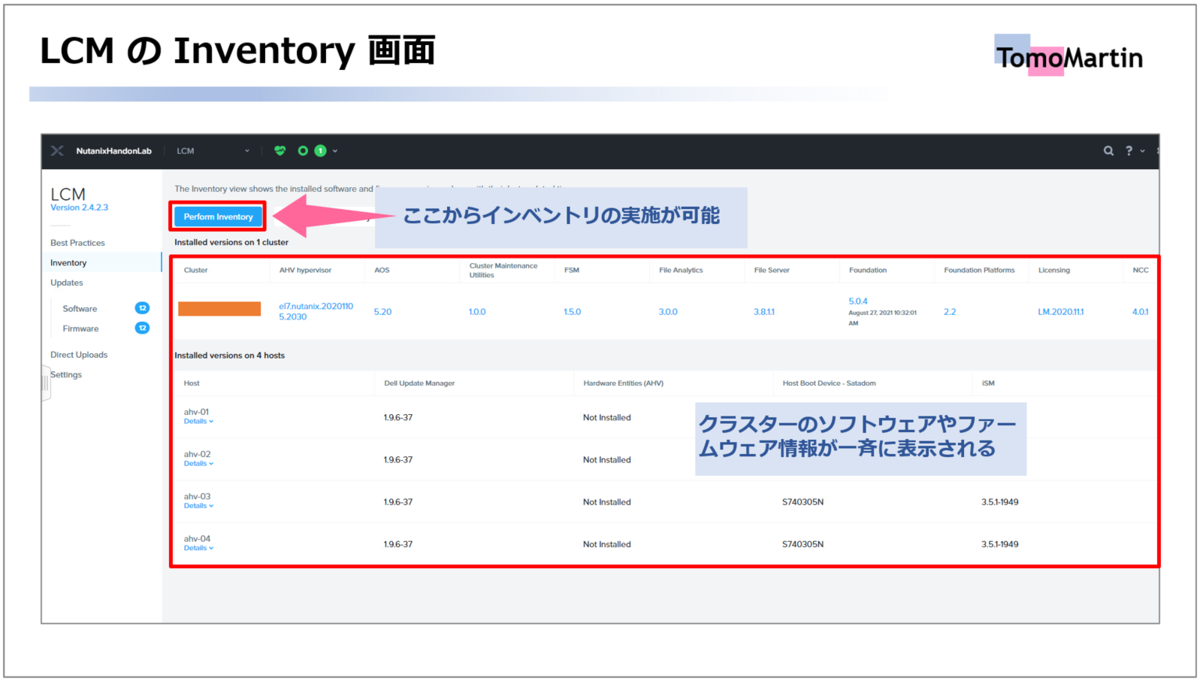Click the search magnifier icon
This screenshot has height=681, width=1200.
click(x=1108, y=151)
